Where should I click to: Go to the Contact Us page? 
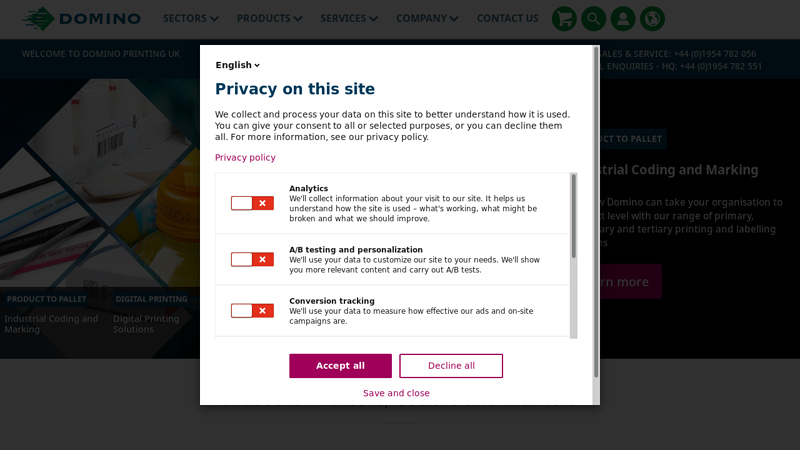[507, 19]
